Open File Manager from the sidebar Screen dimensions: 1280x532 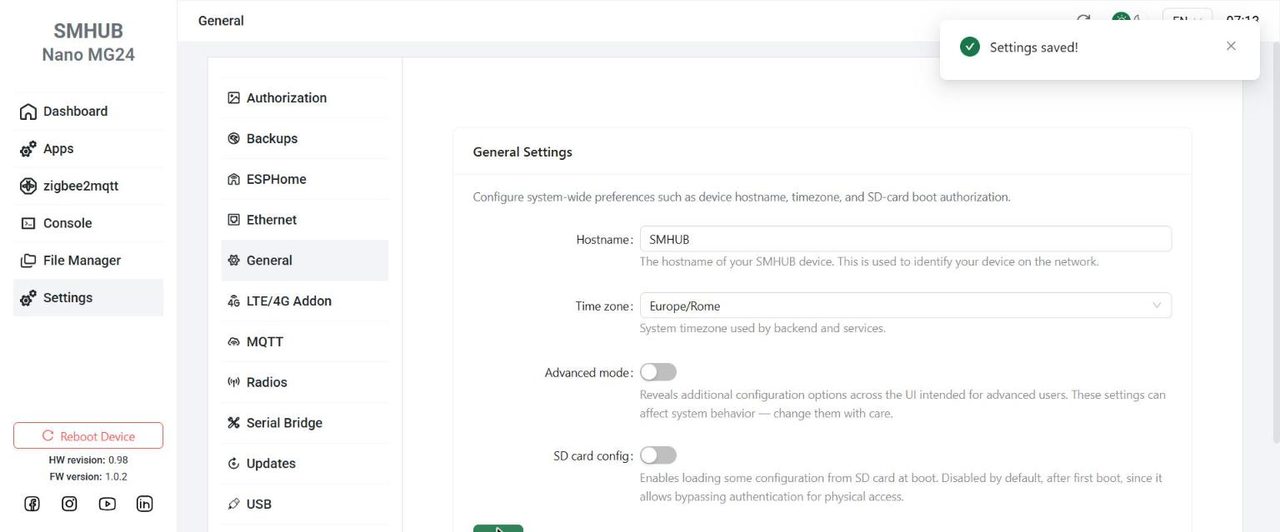pos(88,261)
